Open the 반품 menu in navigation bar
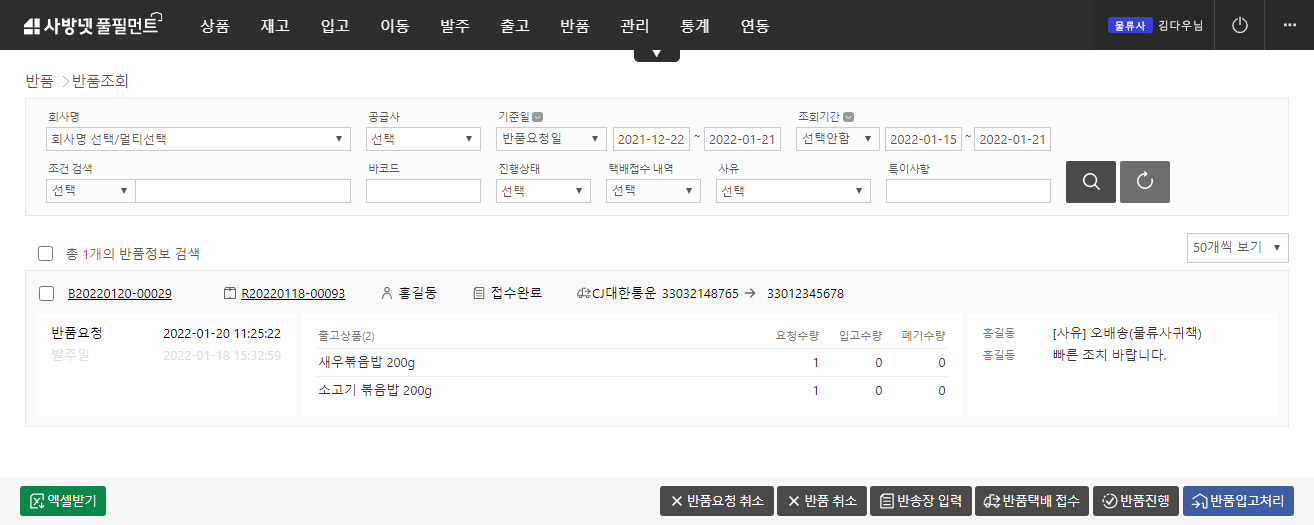The height and width of the screenshot is (525, 1314). pyautogui.click(x=575, y=26)
